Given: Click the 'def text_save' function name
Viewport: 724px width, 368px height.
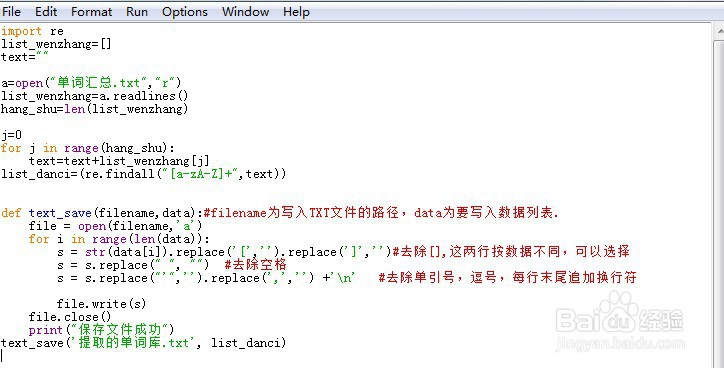Looking at the screenshot, I should click(x=60, y=213).
